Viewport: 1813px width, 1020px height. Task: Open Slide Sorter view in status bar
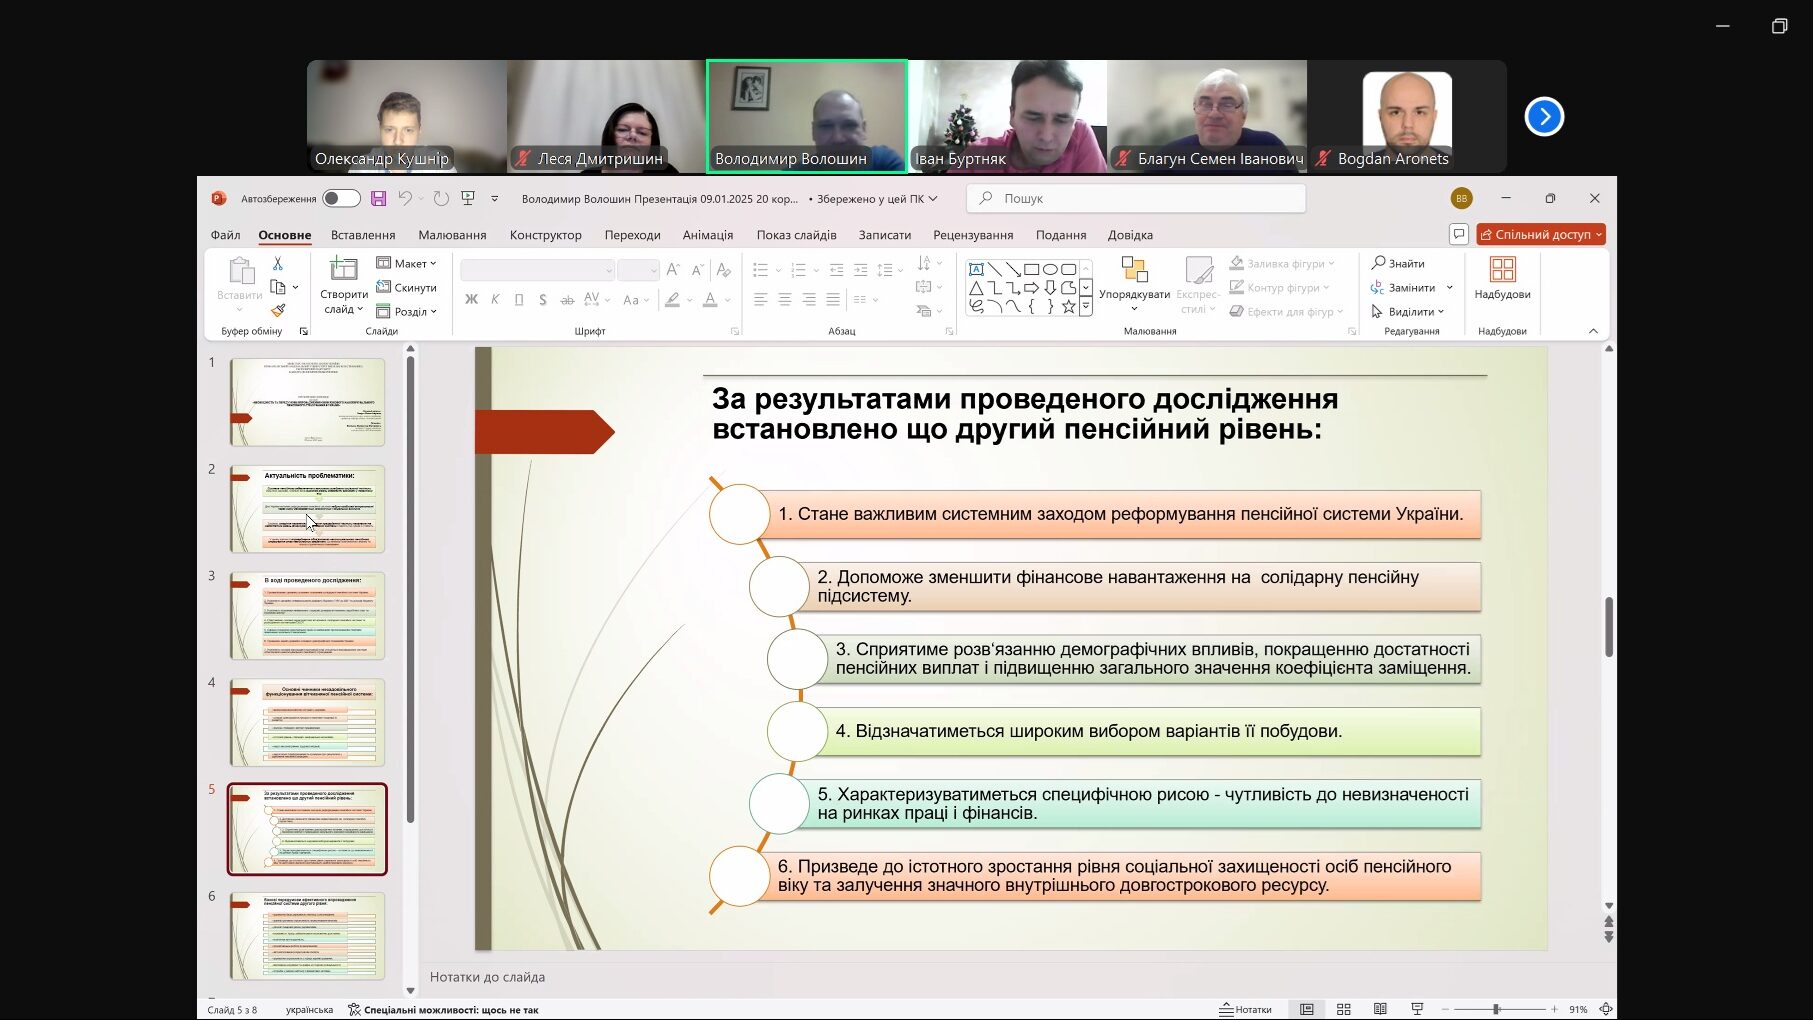pyautogui.click(x=1343, y=1009)
